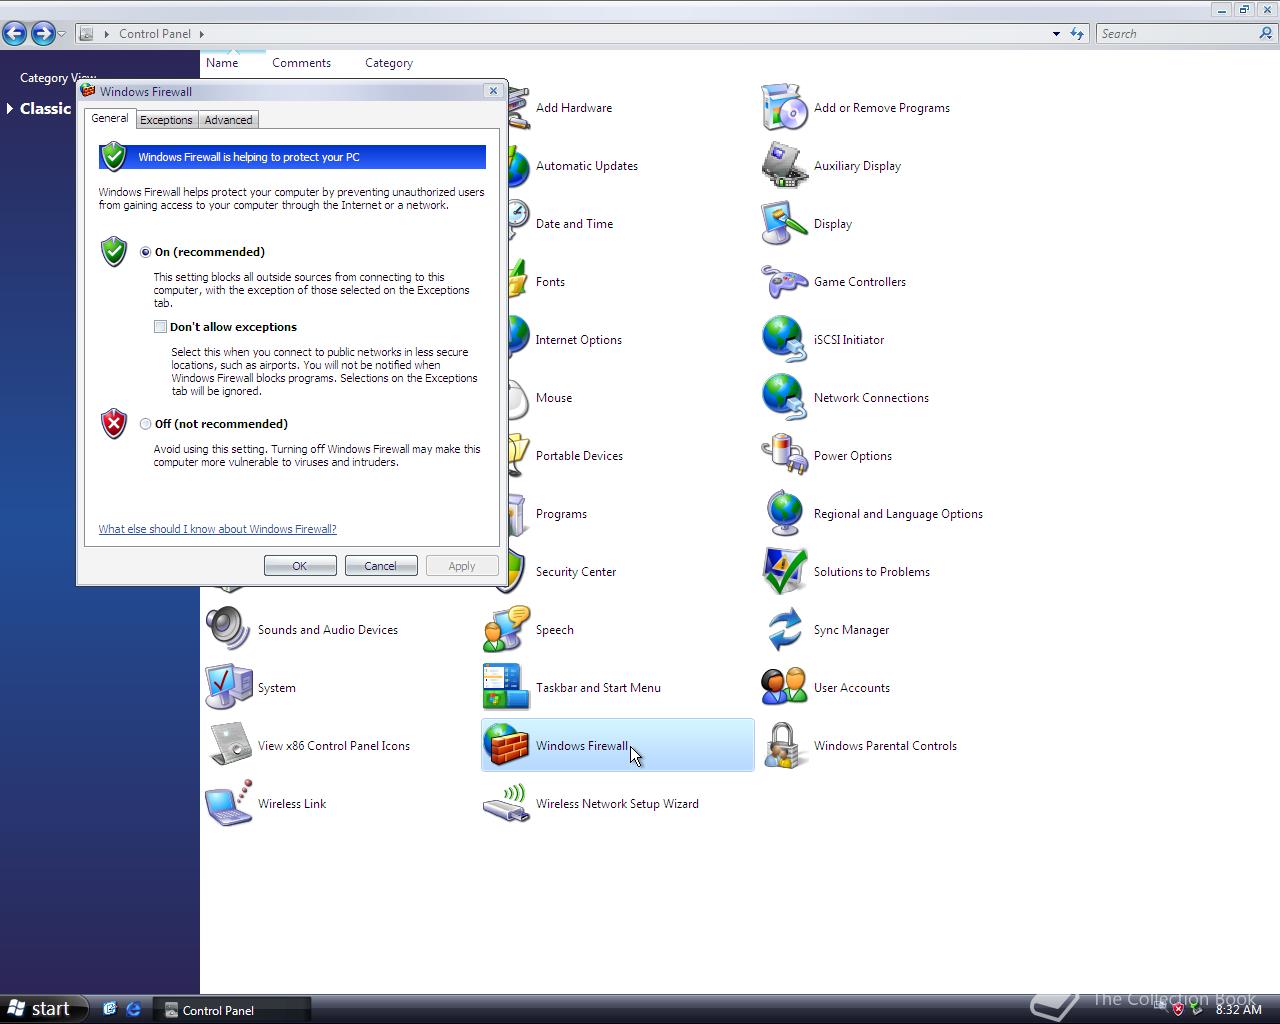Click the Forward navigation arrow

click(42, 33)
